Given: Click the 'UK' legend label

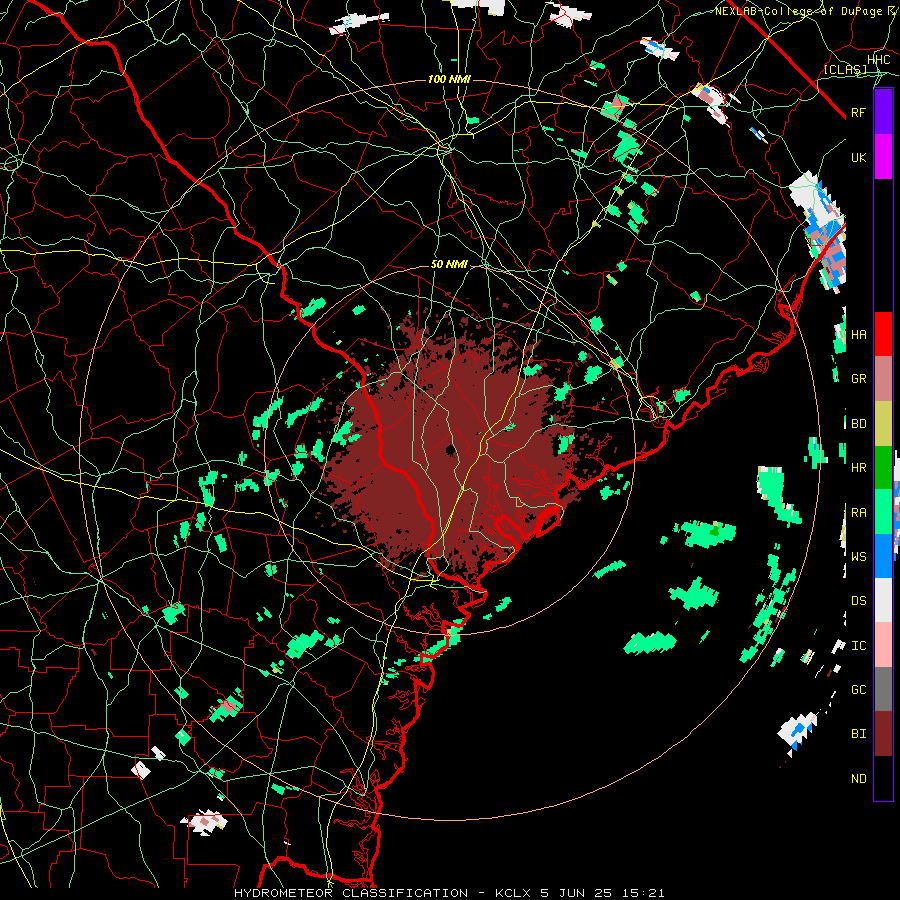Looking at the screenshot, I should point(859,157).
